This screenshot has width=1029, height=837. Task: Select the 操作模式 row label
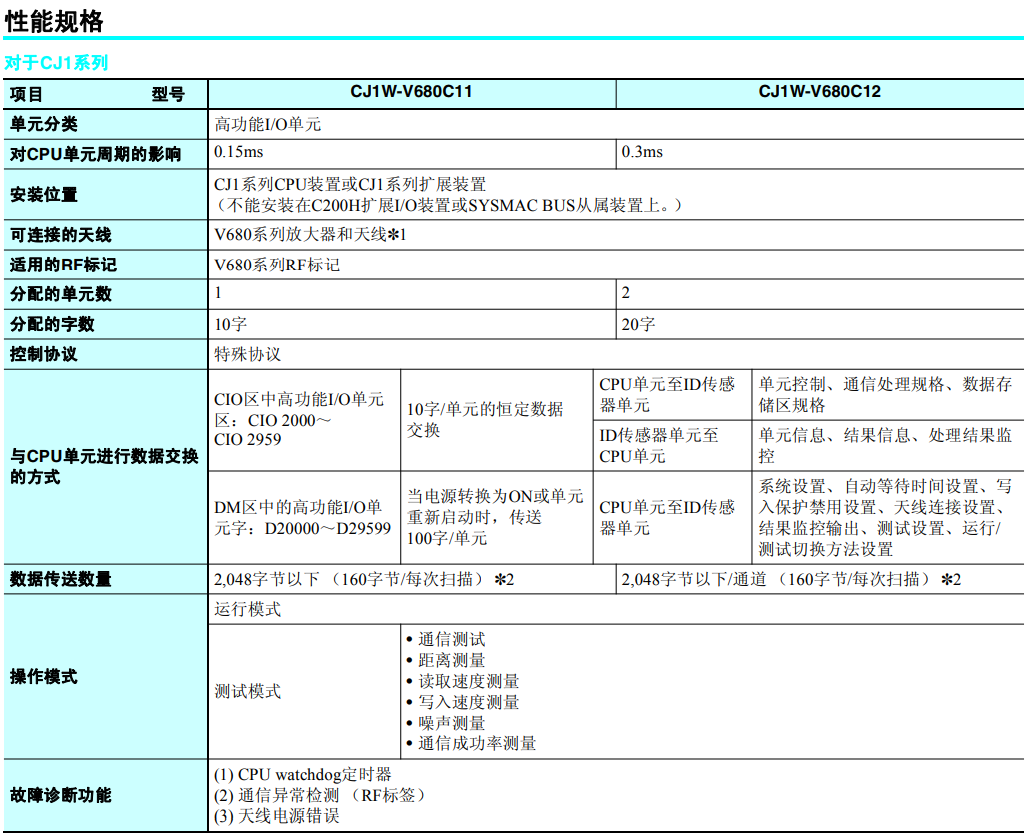point(43,676)
